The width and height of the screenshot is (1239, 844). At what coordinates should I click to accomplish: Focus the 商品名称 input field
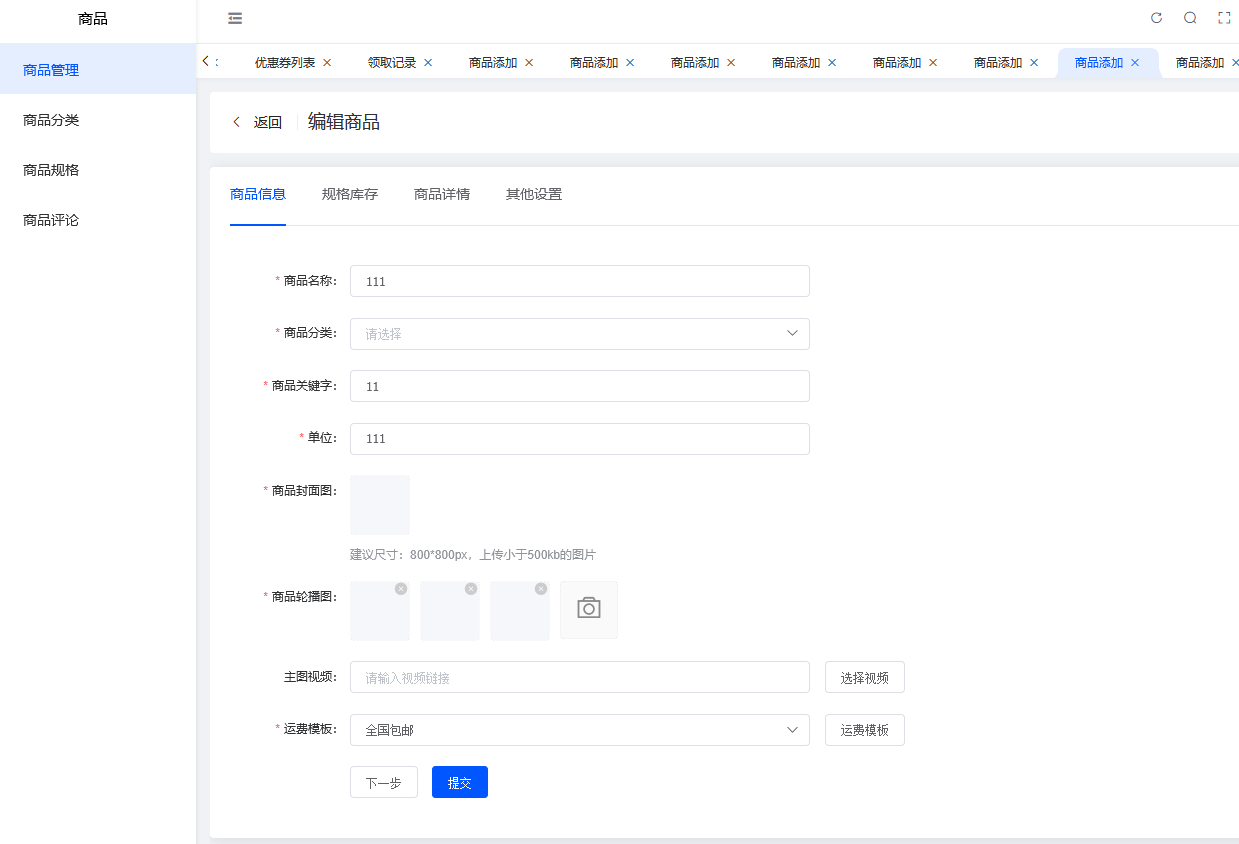580,281
